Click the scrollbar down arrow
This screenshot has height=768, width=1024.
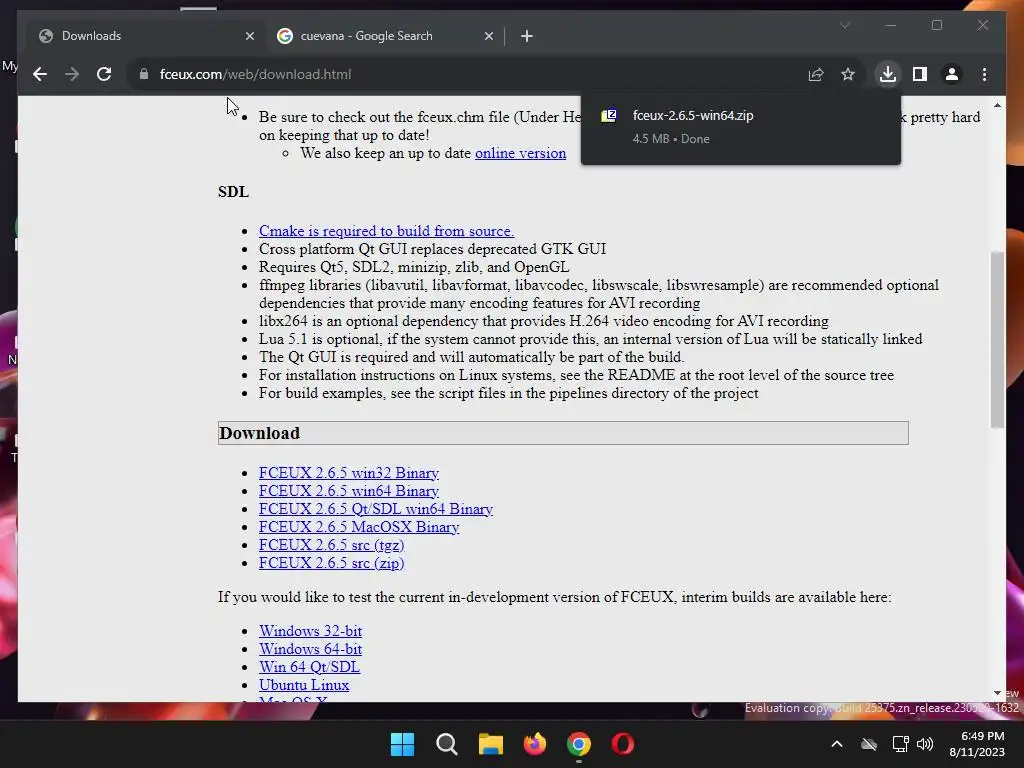(x=997, y=693)
